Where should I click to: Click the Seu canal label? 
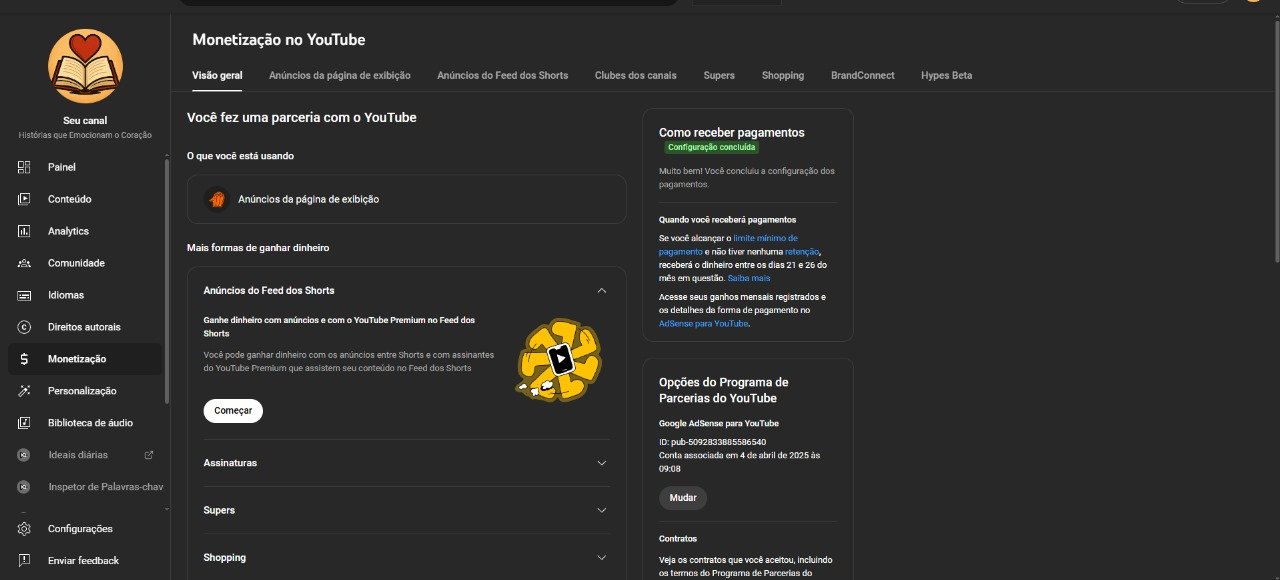85,120
